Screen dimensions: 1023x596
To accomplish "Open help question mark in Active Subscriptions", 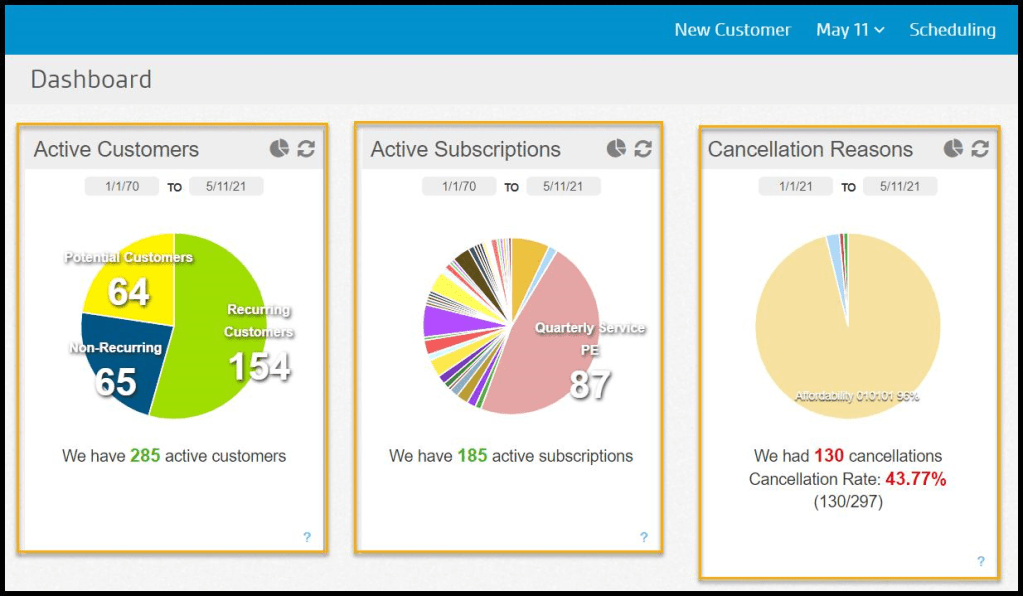I will pos(644,537).
